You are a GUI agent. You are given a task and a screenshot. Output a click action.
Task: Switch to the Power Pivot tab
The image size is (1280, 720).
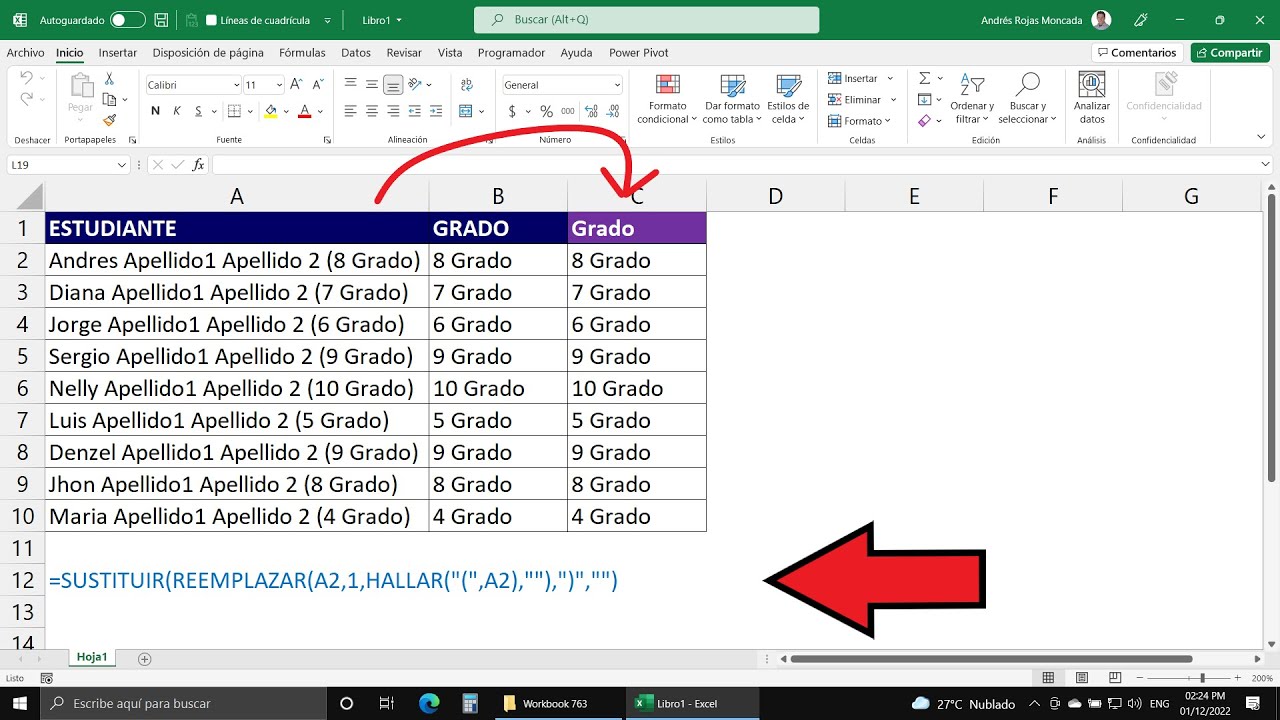639,53
